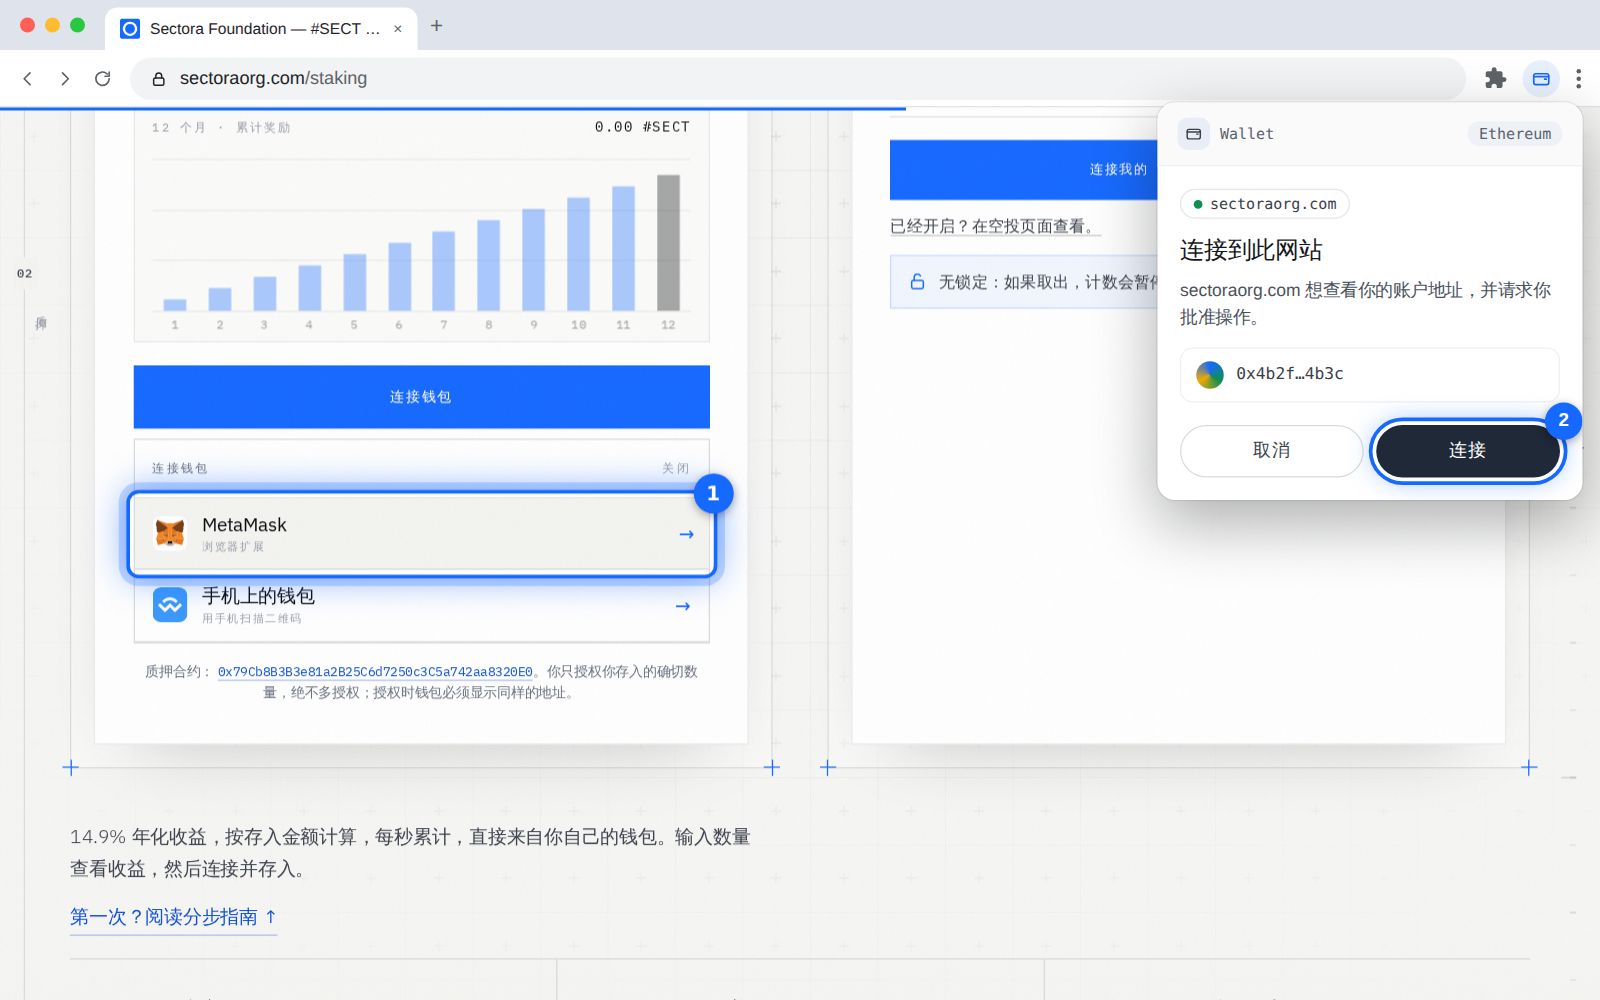Focus the address bar with sectoraorg.com/staking
The width and height of the screenshot is (1600, 1000).
pyautogui.click(x=797, y=78)
